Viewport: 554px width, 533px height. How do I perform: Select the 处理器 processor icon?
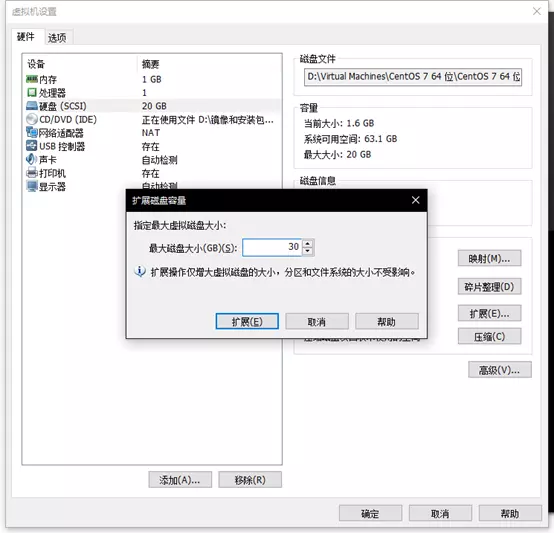(32, 93)
